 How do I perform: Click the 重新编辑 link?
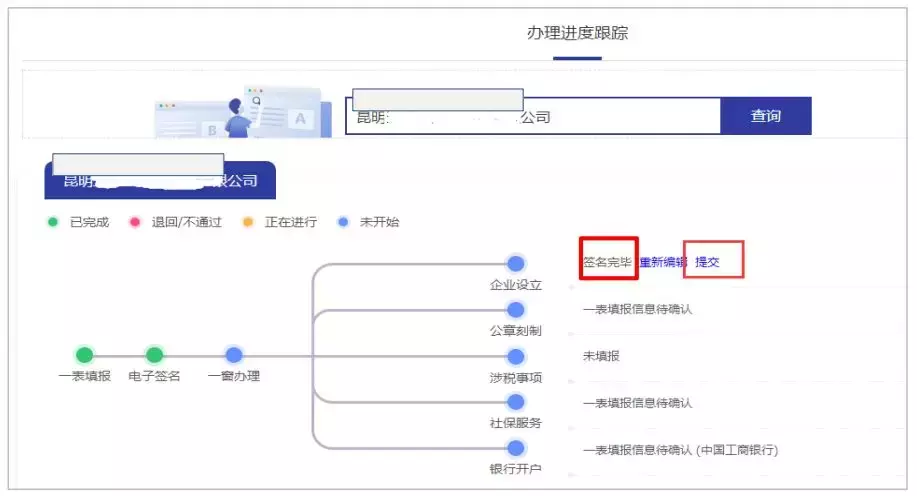point(663,262)
